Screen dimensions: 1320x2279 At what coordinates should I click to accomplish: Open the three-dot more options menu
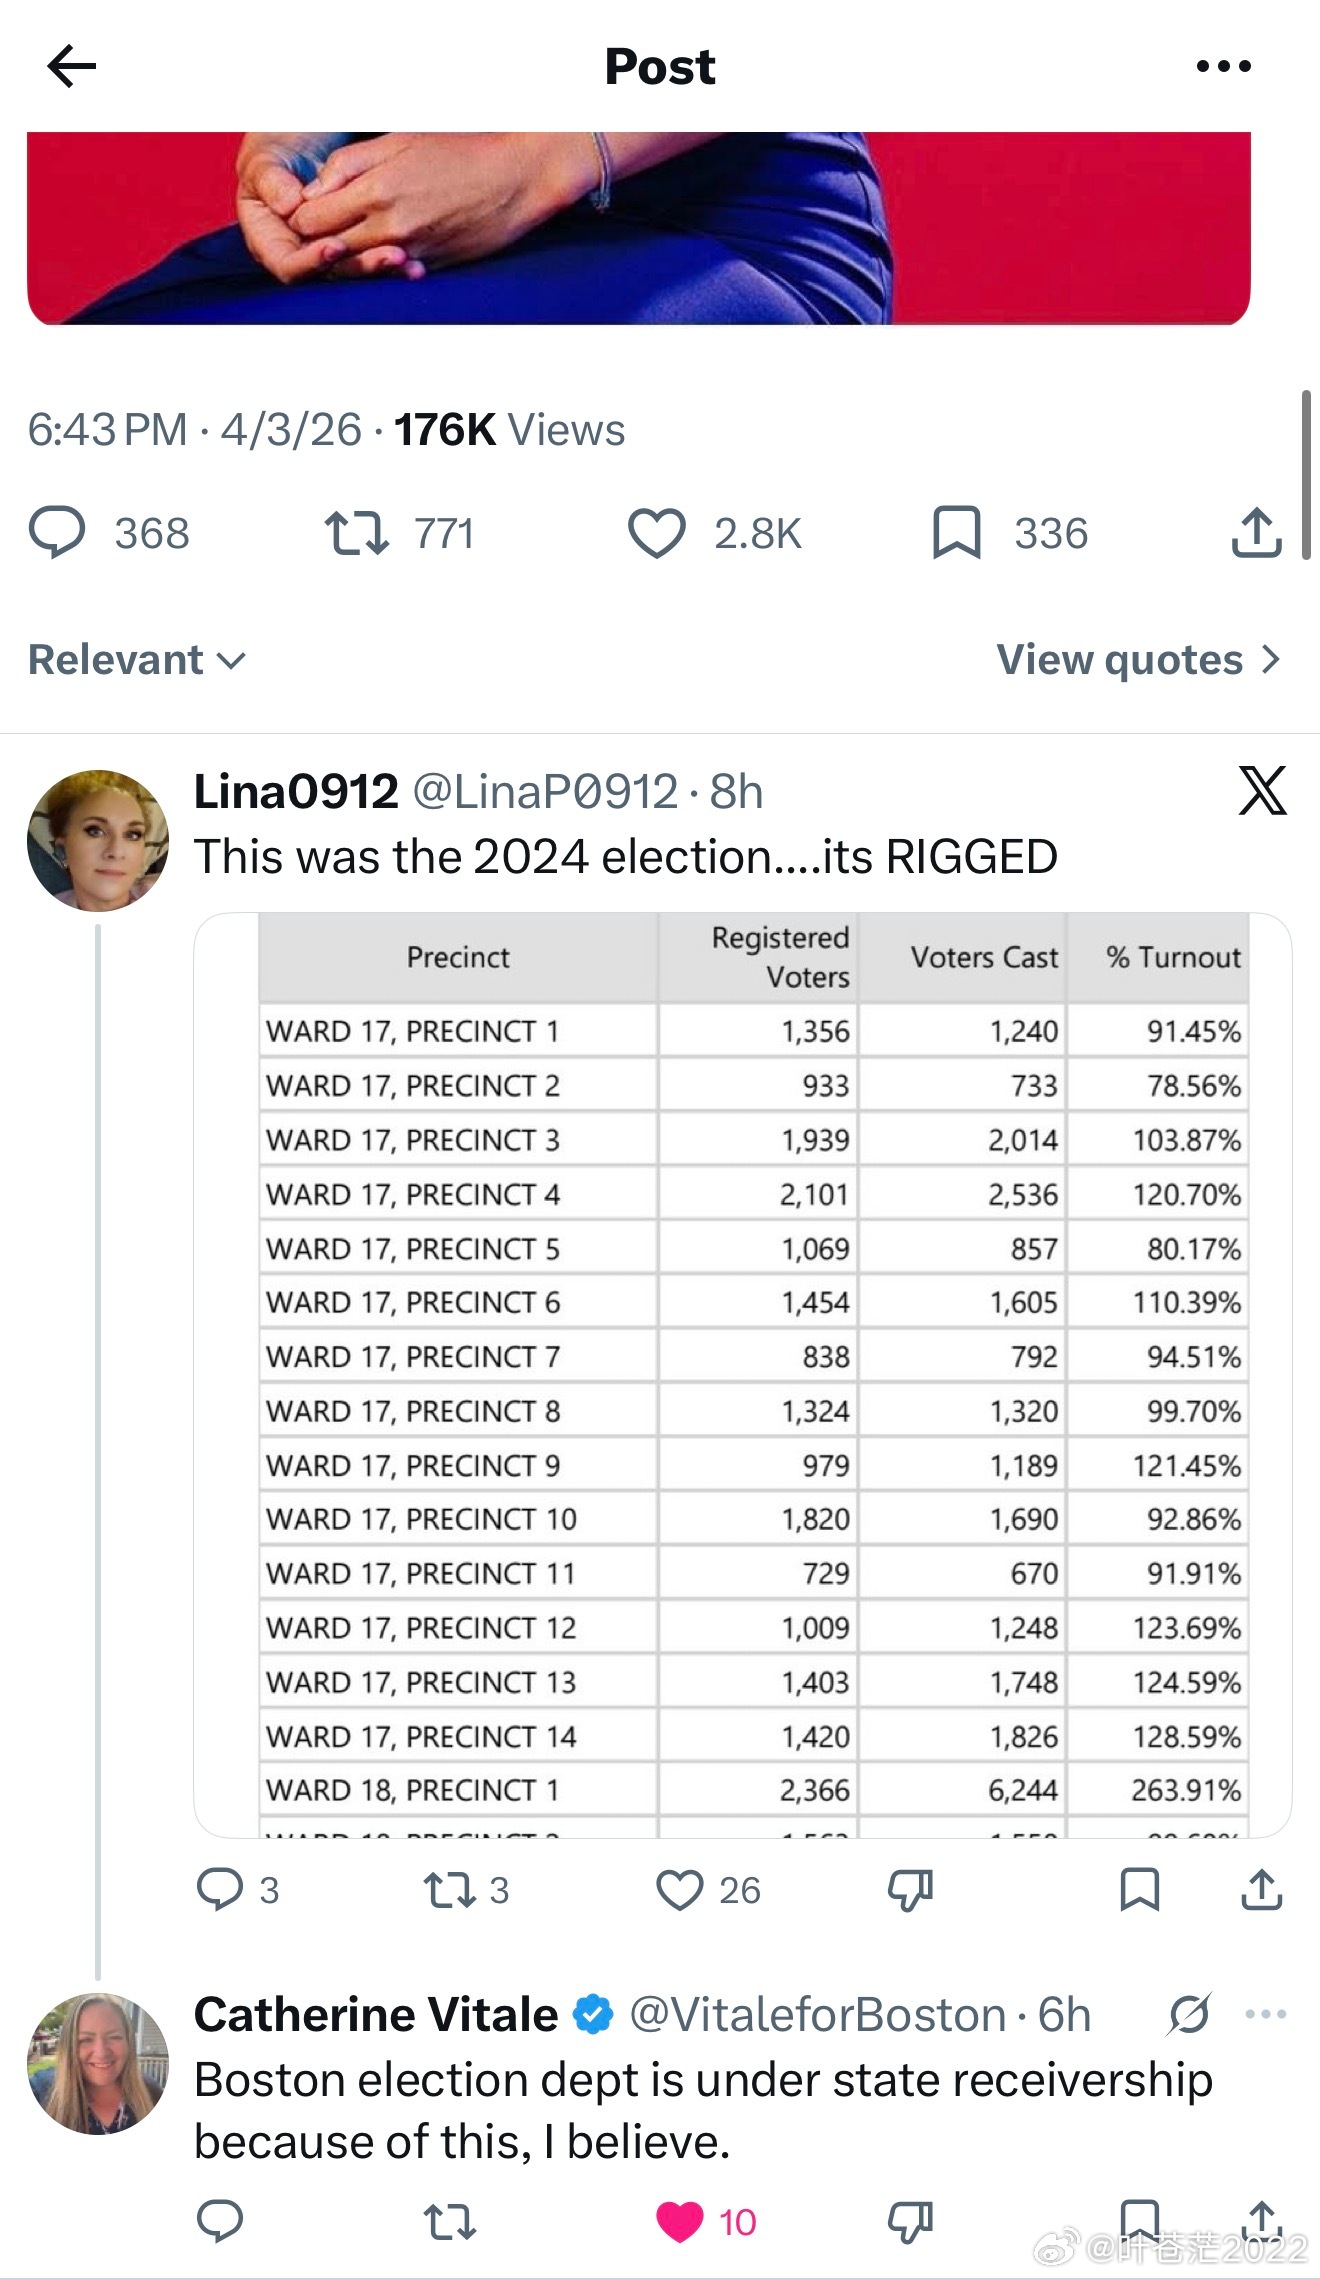coord(1223,67)
